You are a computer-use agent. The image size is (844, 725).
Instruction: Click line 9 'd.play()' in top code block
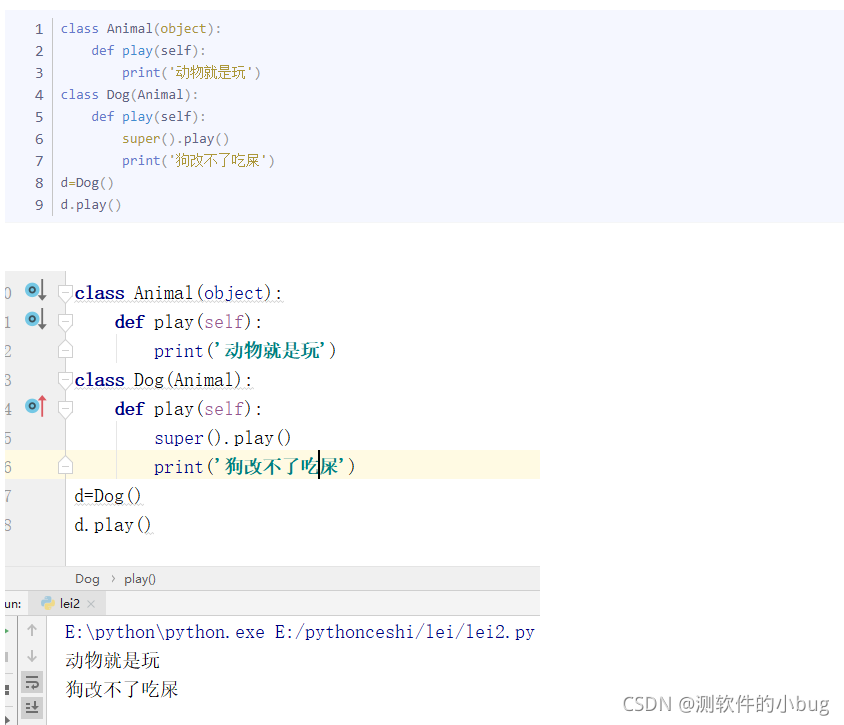pyautogui.click(x=91, y=205)
